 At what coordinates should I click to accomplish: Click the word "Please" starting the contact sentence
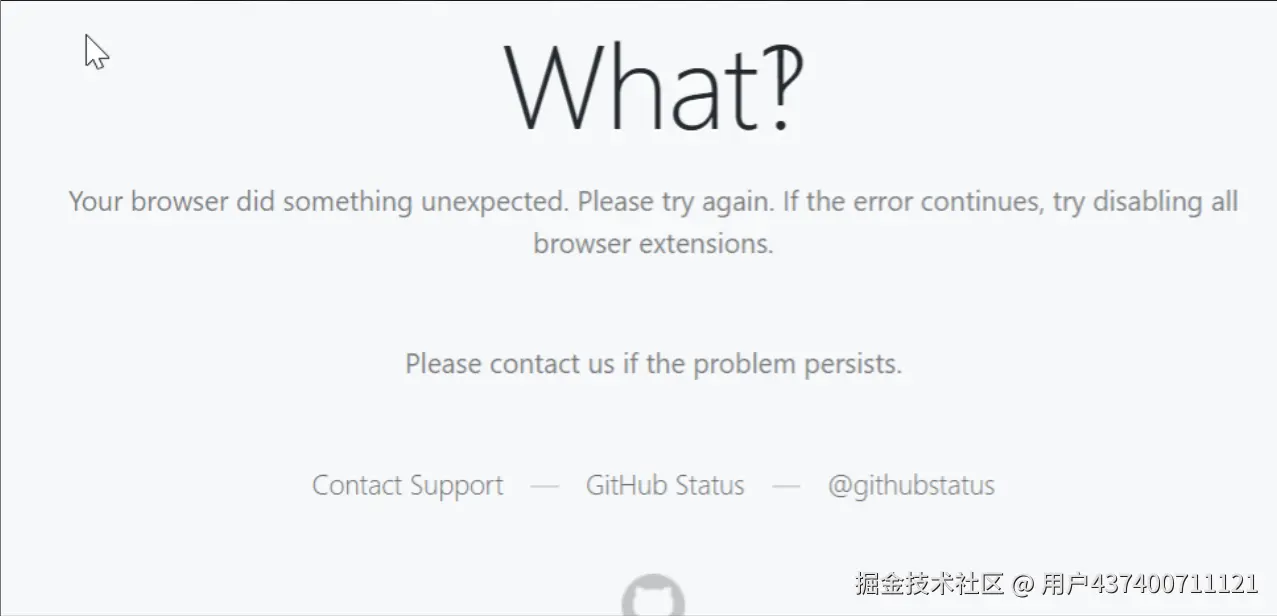pos(444,364)
